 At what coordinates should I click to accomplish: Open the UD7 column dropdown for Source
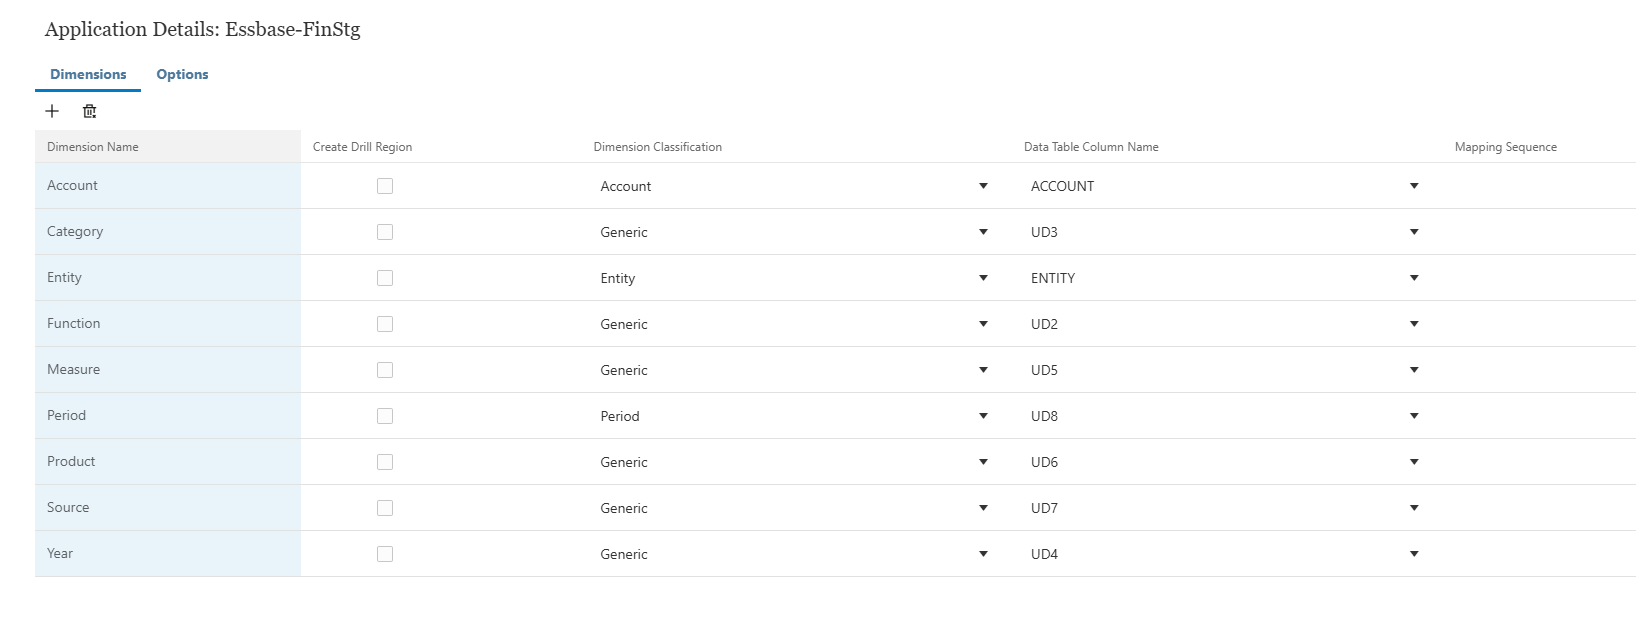point(1414,508)
